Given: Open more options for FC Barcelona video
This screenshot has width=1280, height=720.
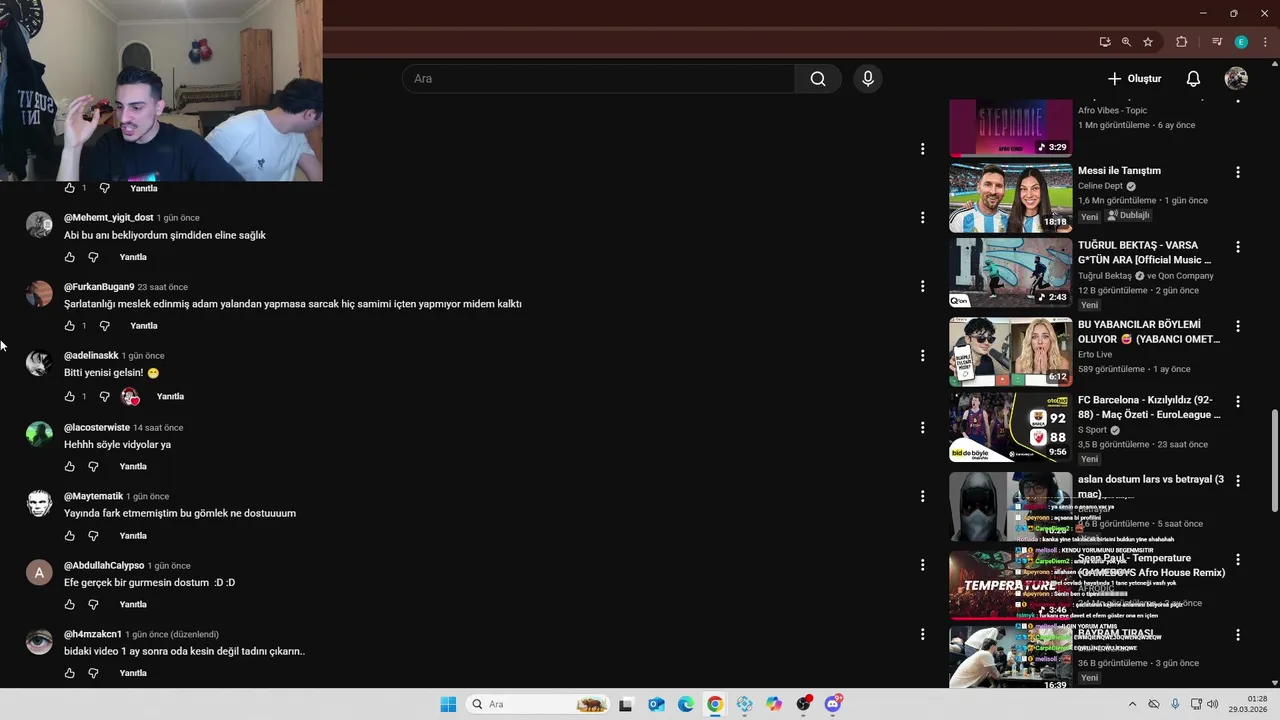Looking at the screenshot, I should 1238,402.
